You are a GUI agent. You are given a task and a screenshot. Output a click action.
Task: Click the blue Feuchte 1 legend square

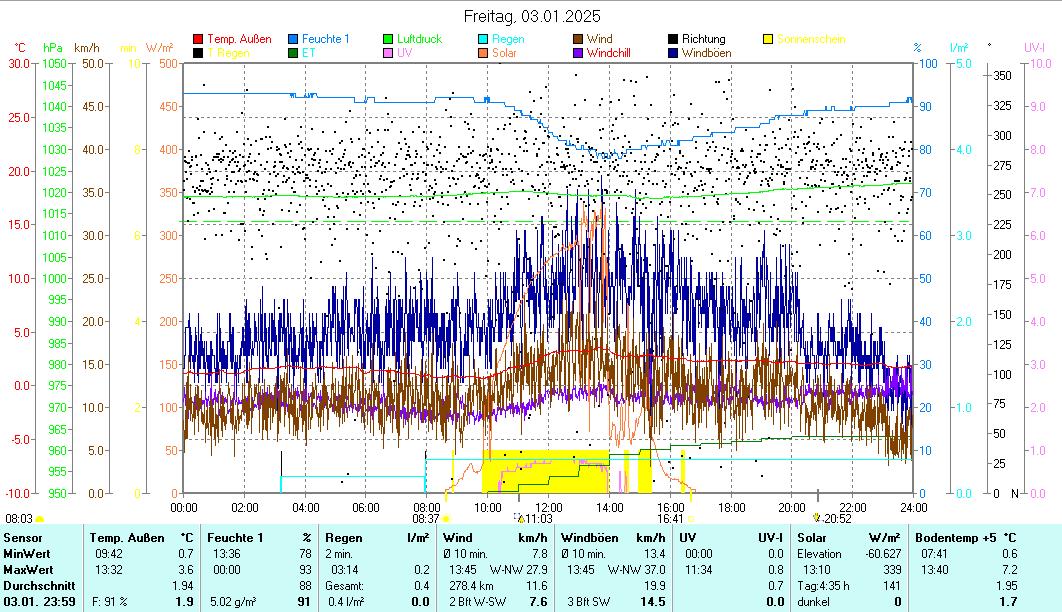(293, 39)
